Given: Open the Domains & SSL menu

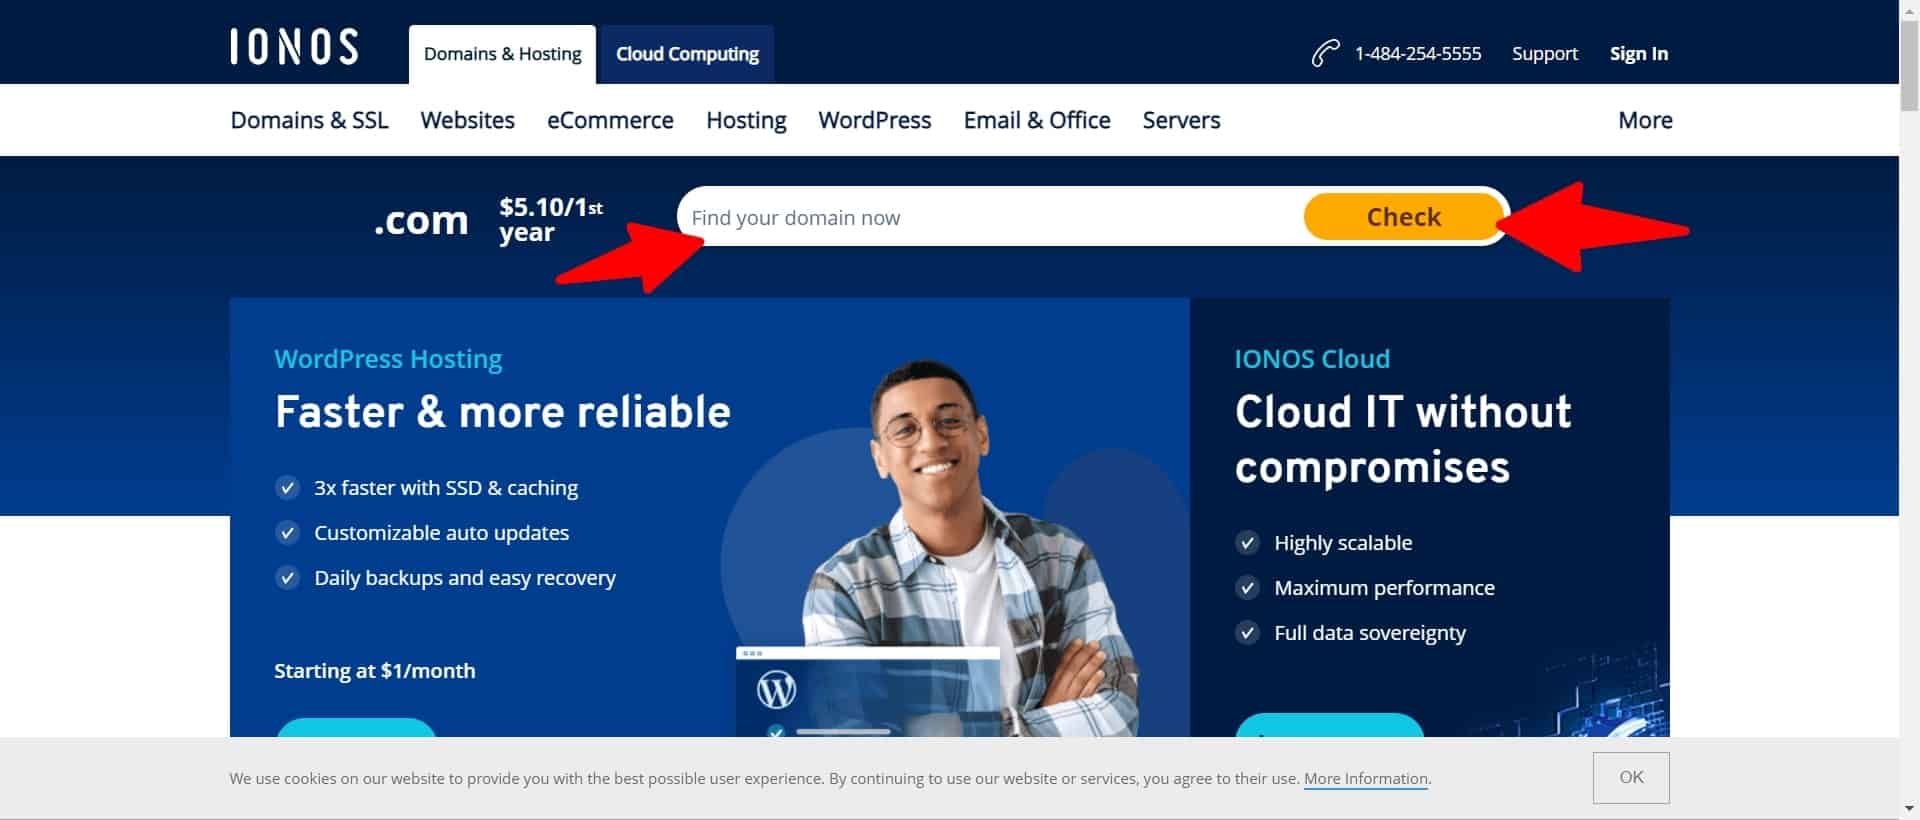Looking at the screenshot, I should pyautogui.click(x=309, y=120).
